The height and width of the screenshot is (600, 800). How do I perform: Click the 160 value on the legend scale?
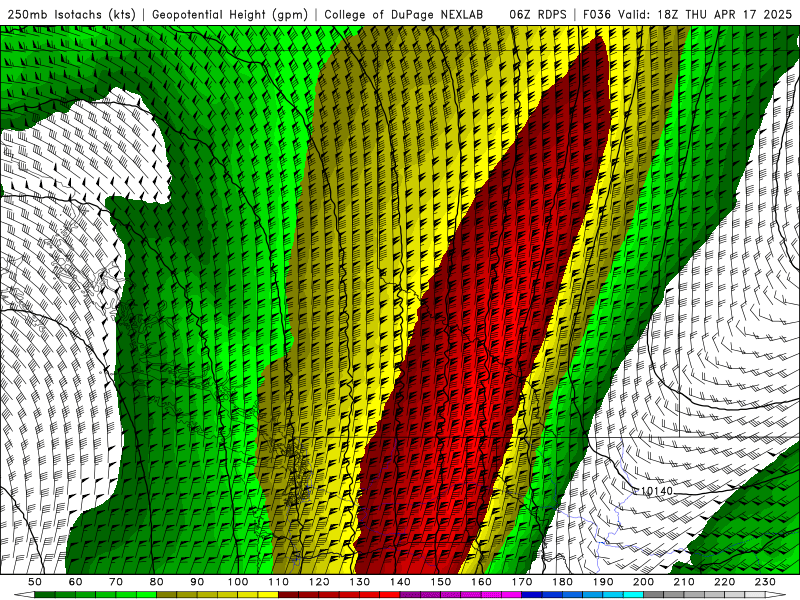tap(481, 582)
